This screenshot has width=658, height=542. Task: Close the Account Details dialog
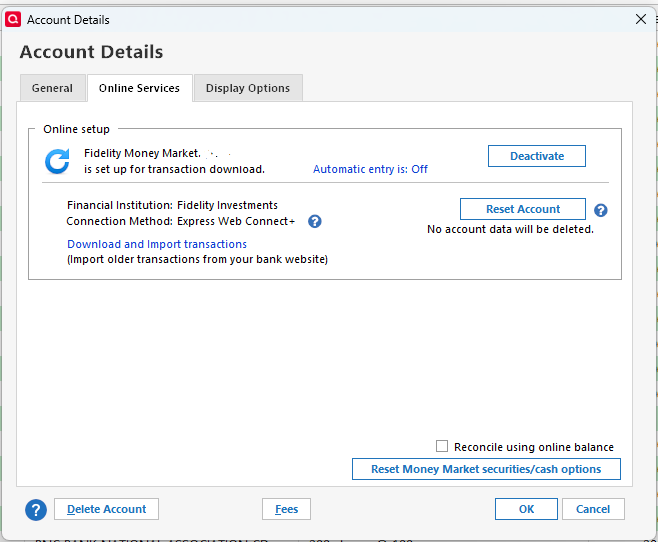(640, 19)
